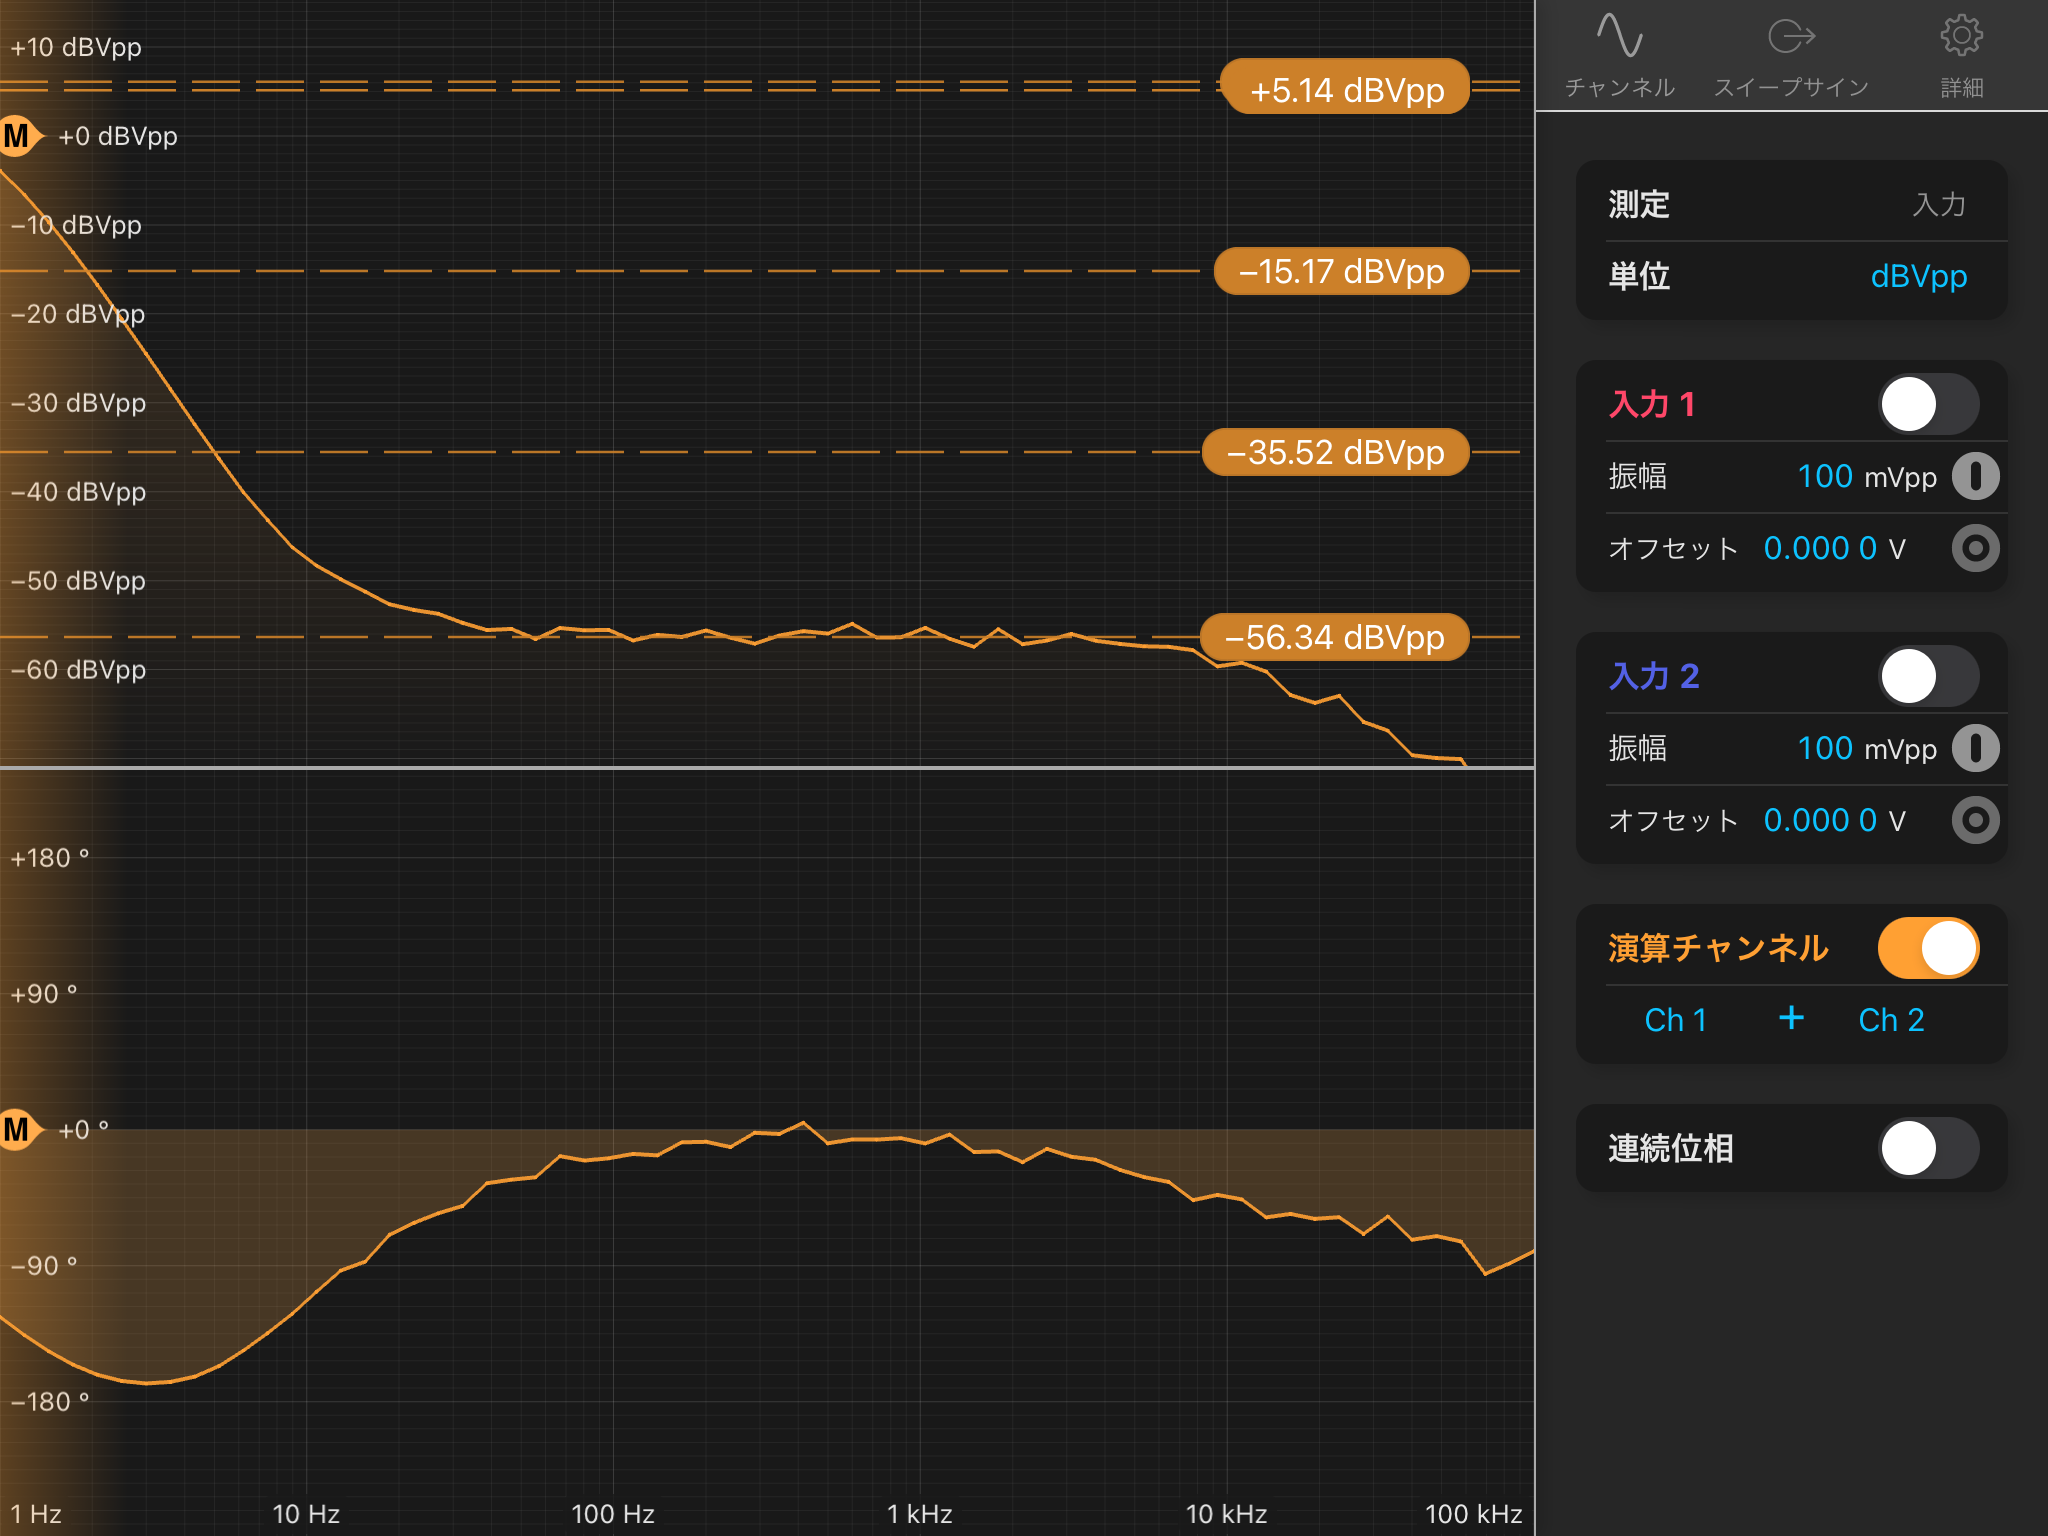
Task: Tap the 1 kHz frequency axis label
Action: [x=919, y=1514]
